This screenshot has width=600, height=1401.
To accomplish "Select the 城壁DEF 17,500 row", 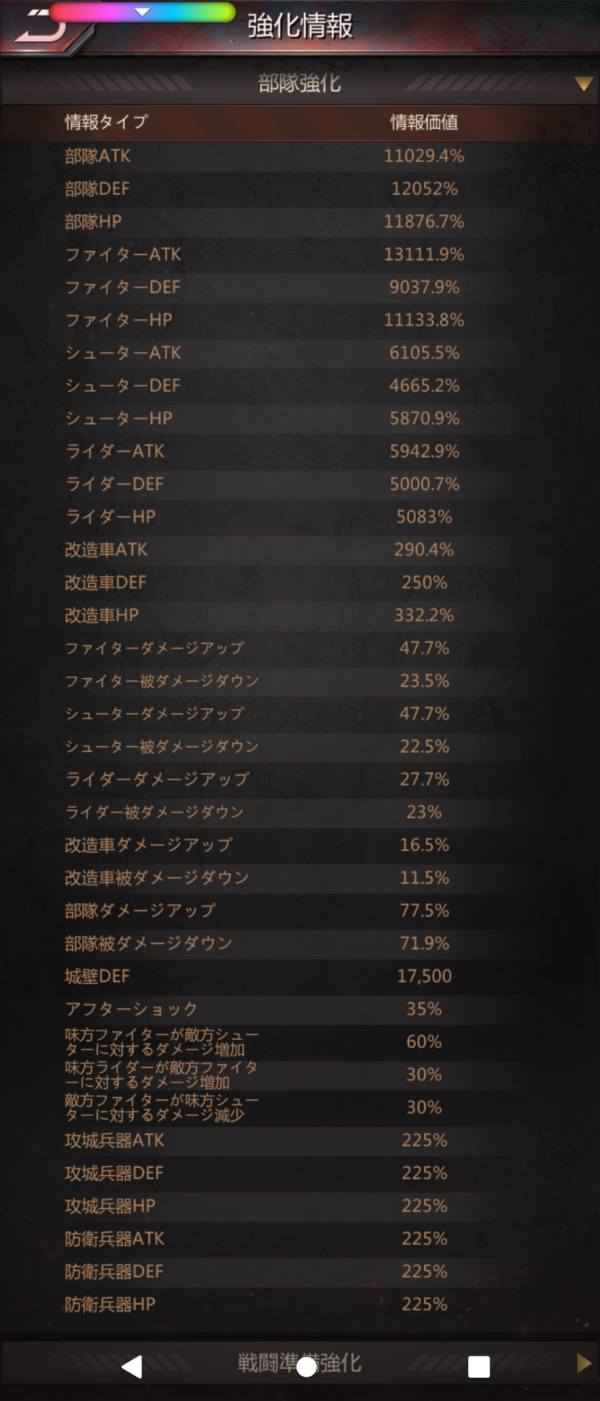I will pos(300,976).
